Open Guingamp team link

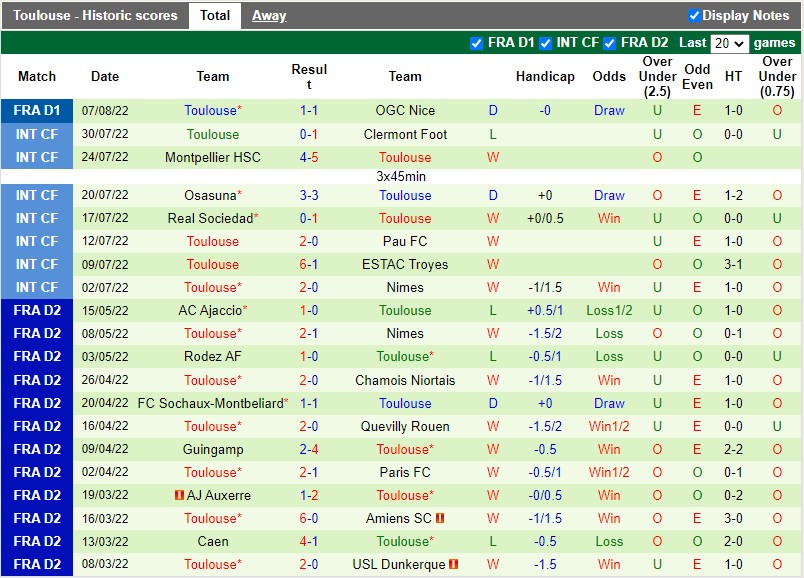(213, 450)
